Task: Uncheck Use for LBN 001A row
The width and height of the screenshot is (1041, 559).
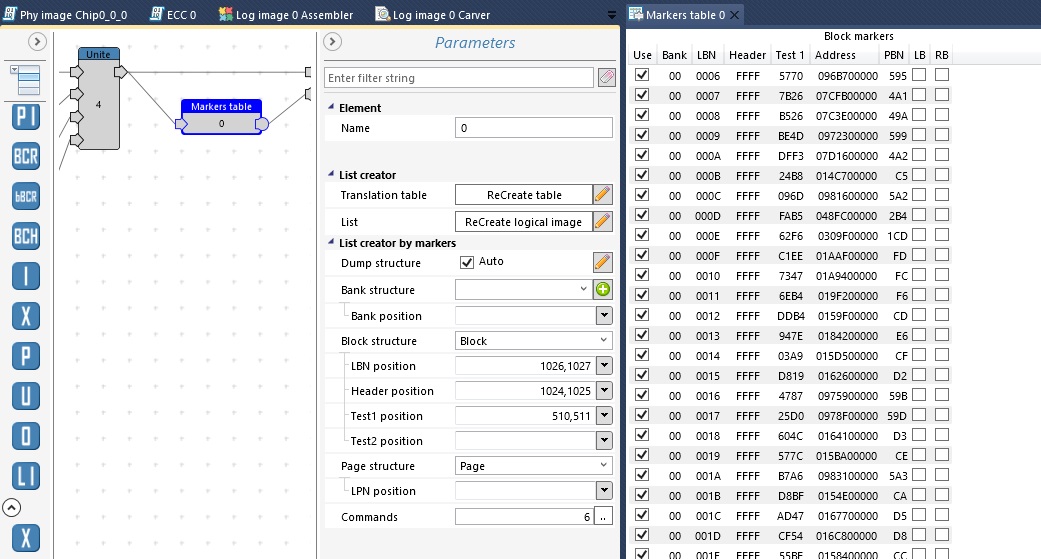Action: (x=642, y=475)
